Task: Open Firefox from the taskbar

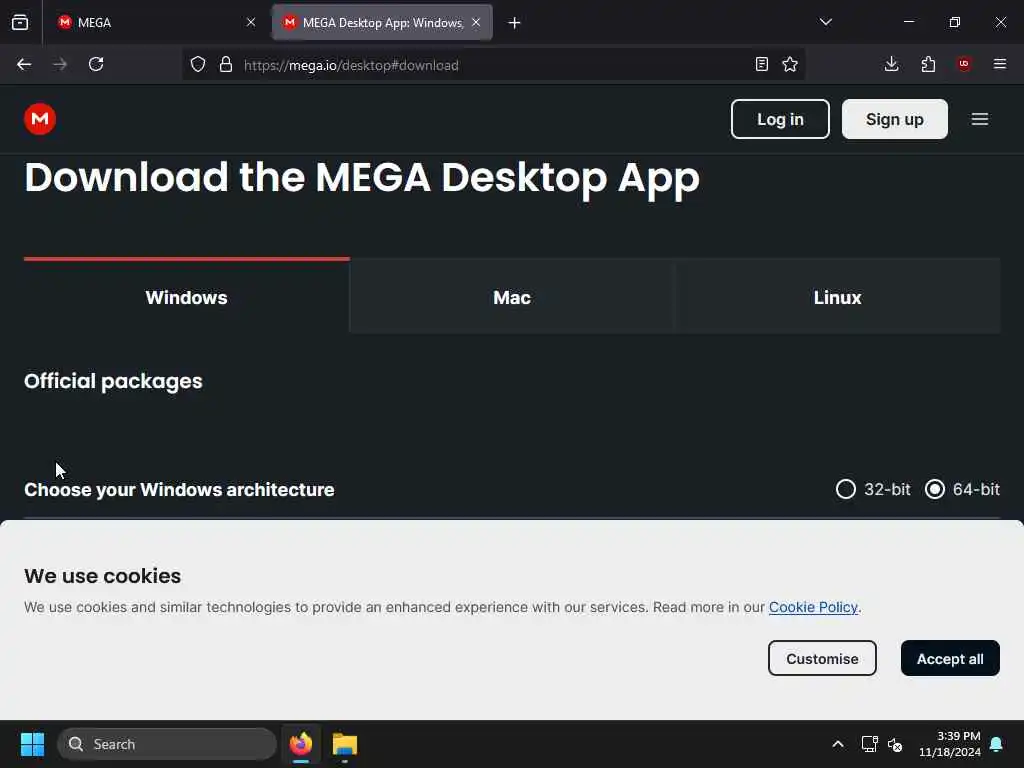Action: click(301, 744)
